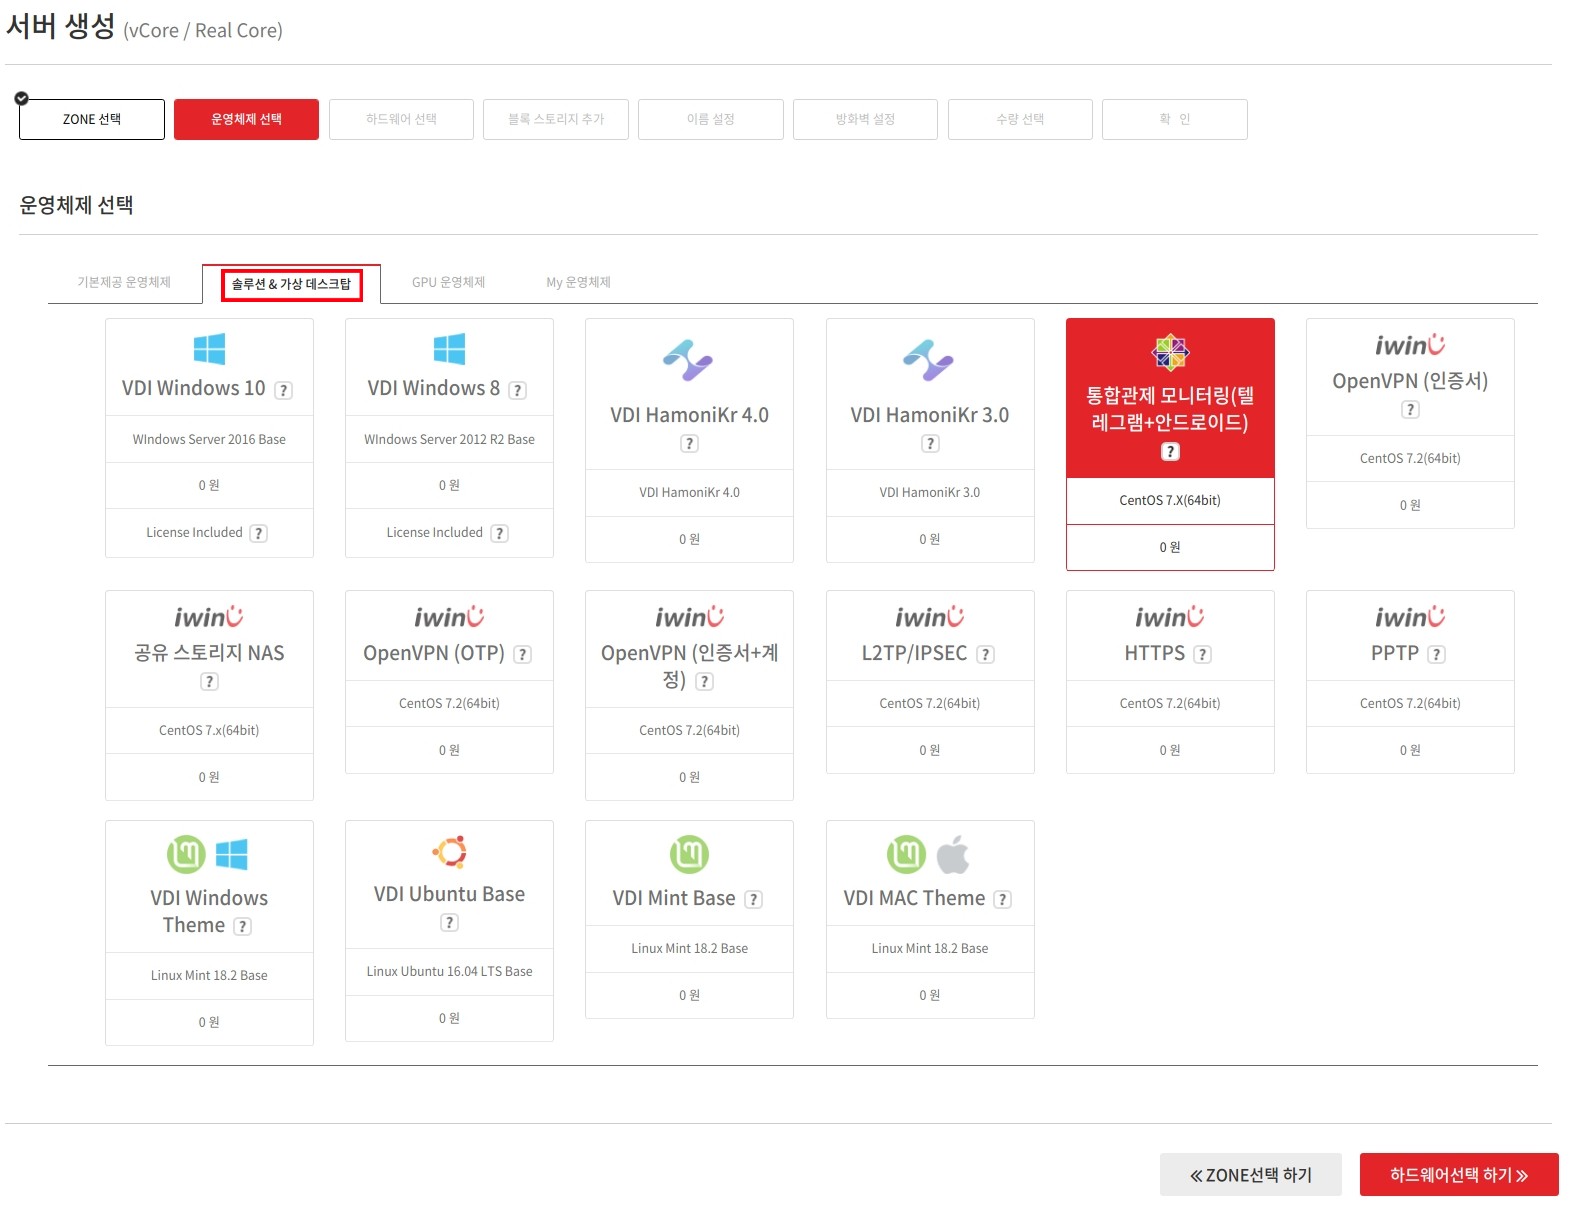Select VDI HamoniKr 3.0 title
Screen dimensions: 1590x1208
[x=930, y=415]
